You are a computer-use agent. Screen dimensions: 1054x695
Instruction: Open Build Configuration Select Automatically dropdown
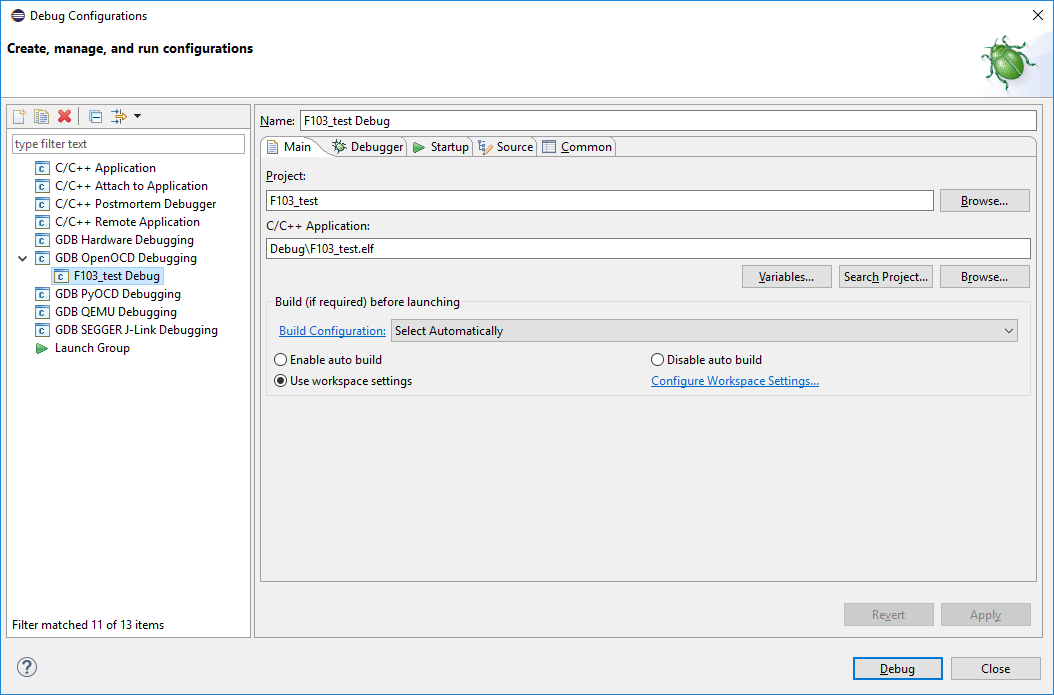click(x=704, y=331)
